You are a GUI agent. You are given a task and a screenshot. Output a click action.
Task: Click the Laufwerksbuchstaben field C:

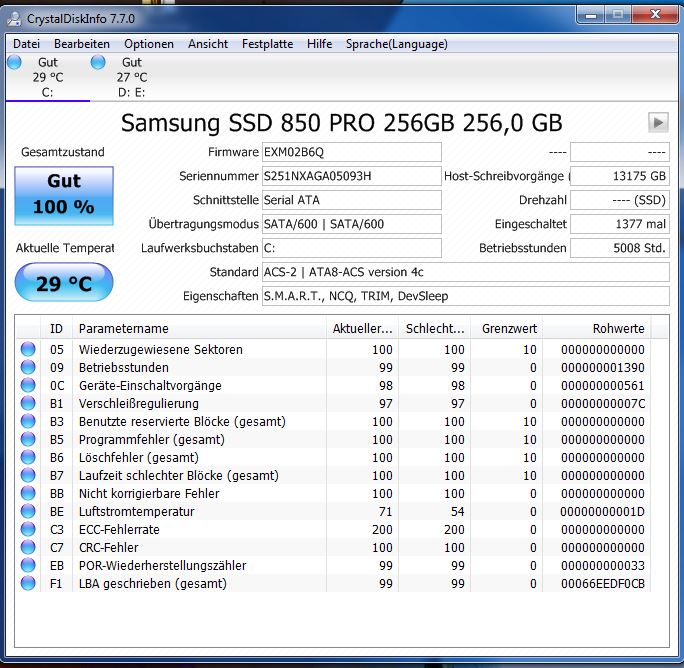(x=352, y=248)
